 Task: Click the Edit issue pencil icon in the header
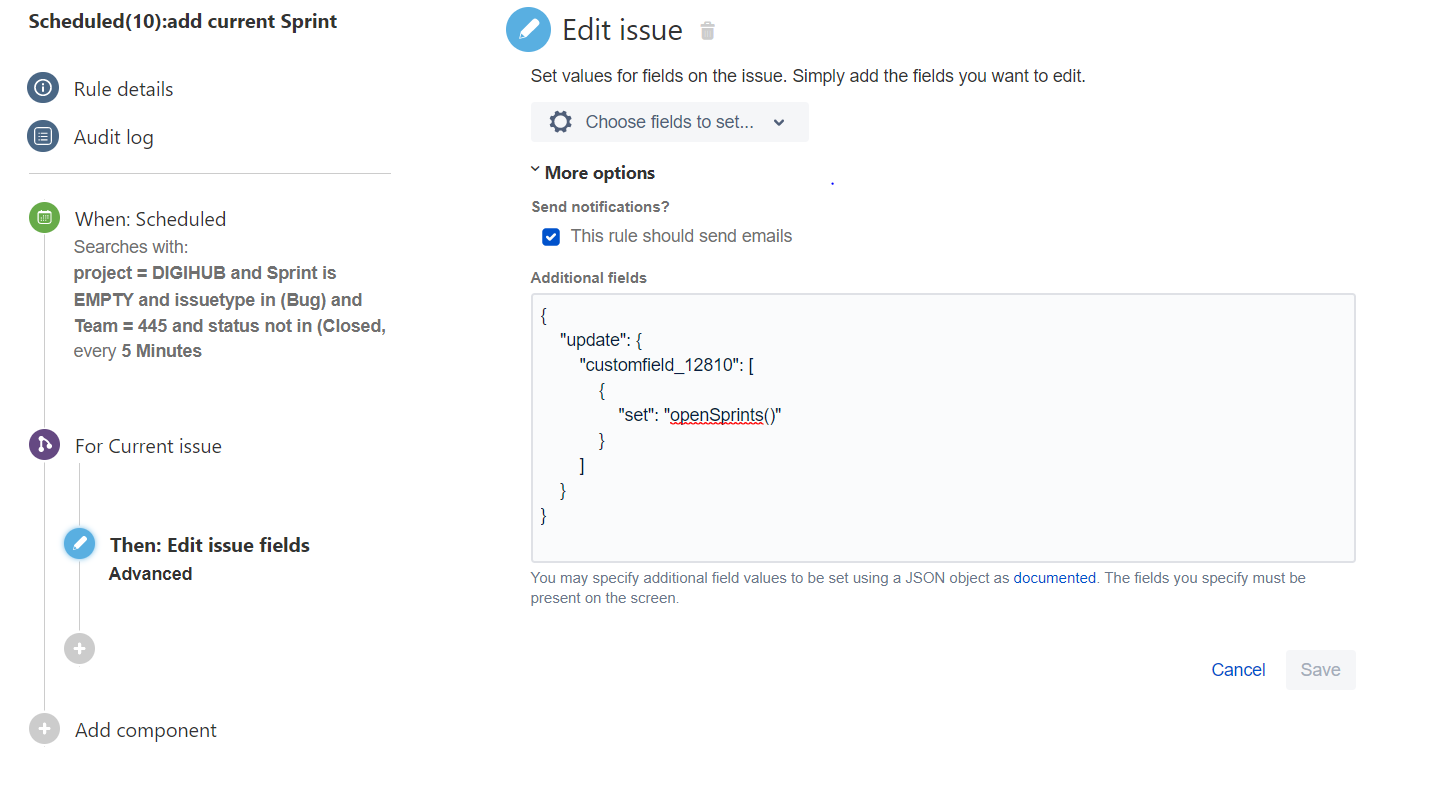coord(528,29)
